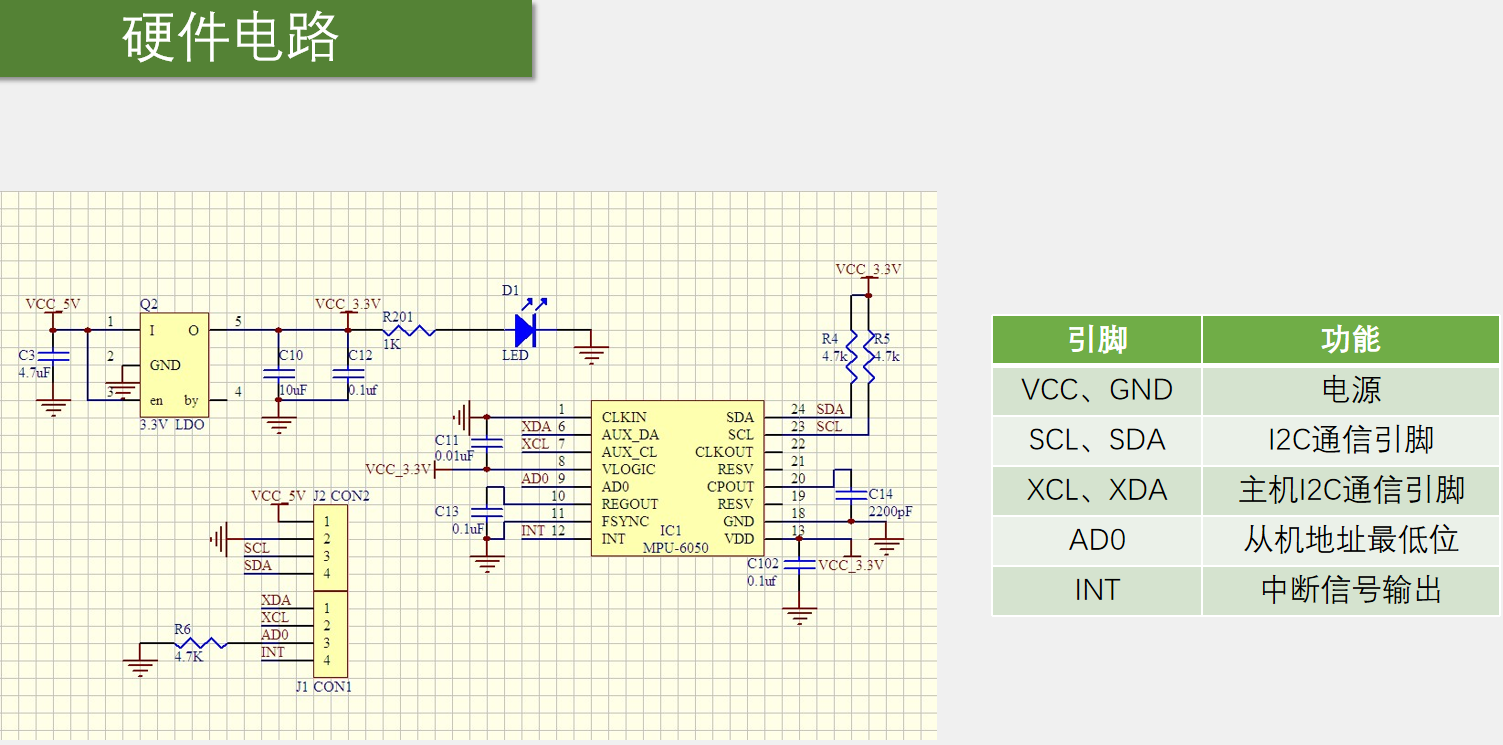The width and height of the screenshot is (1503, 745).
Task: Select the C11 0.01uF capacitor symbol
Action: (487, 443)
